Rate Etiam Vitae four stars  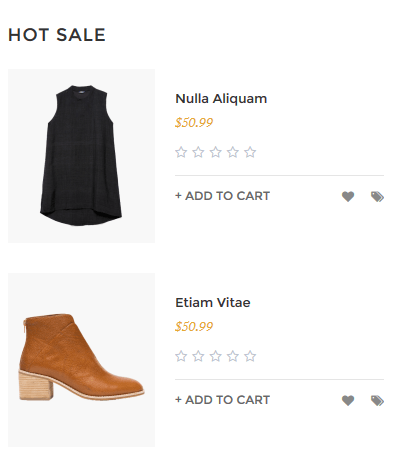233,356
